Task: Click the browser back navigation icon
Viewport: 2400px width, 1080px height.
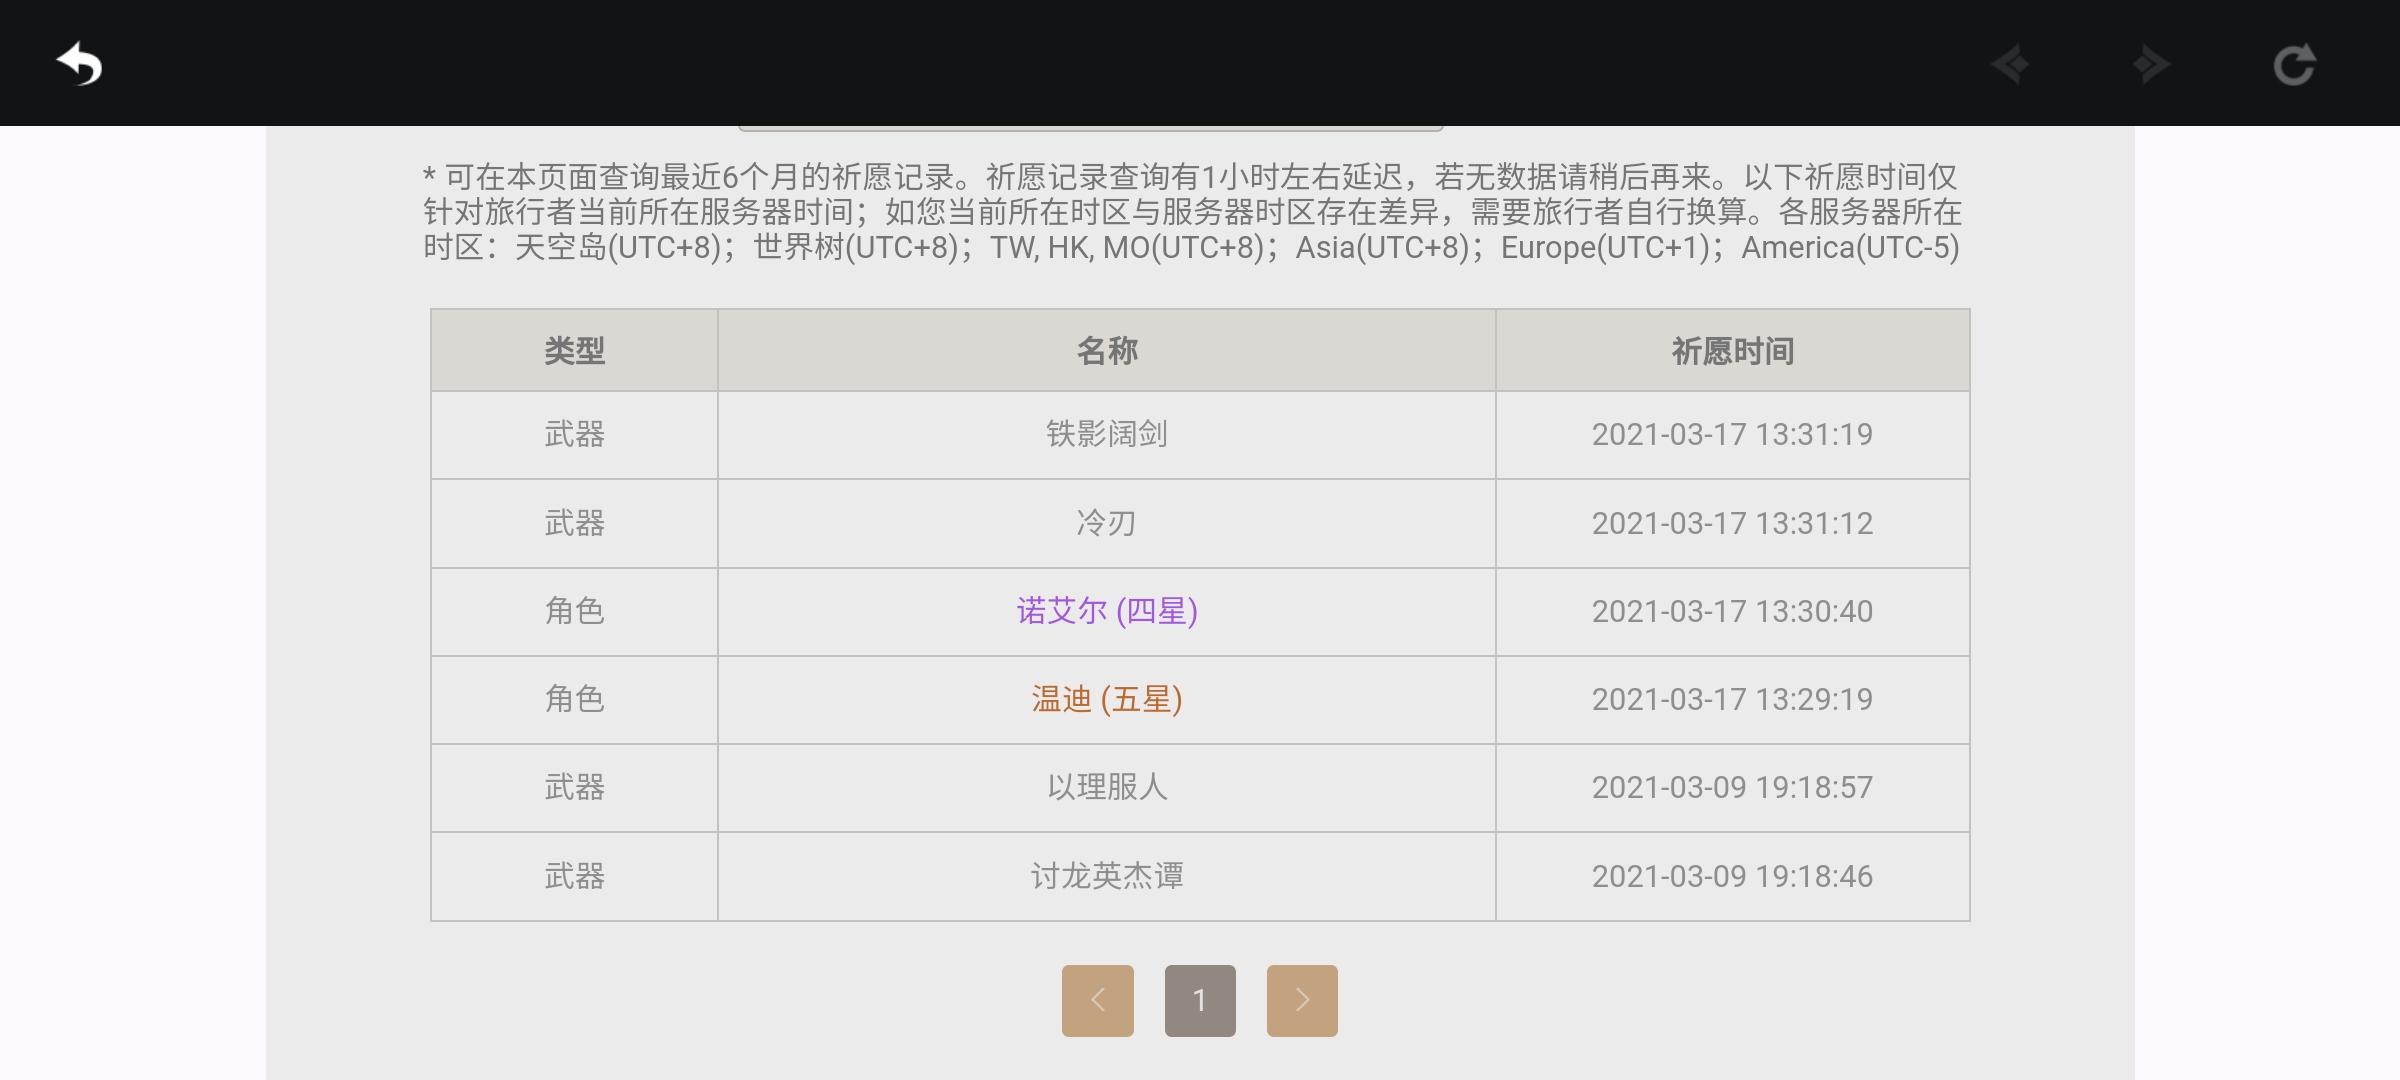Action: (2010, 65)
